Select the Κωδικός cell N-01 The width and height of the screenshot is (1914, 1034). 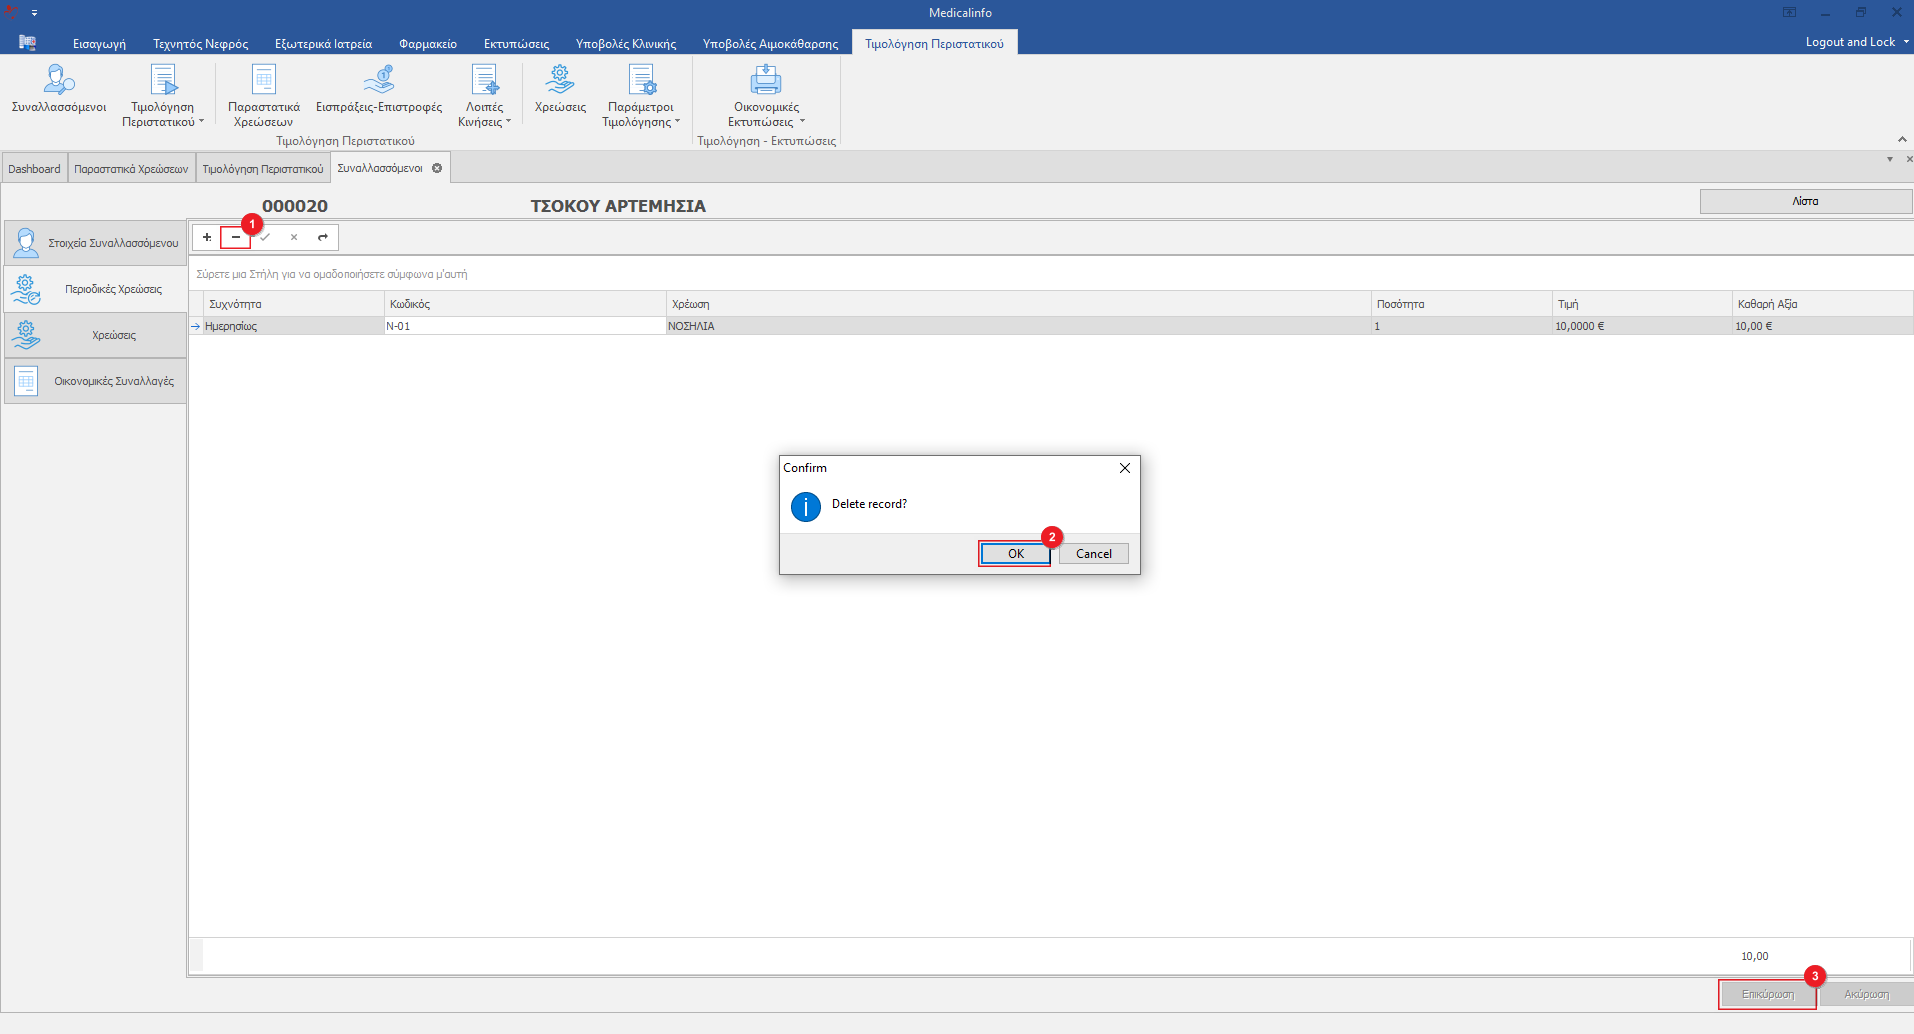click(x=524, y=326)
